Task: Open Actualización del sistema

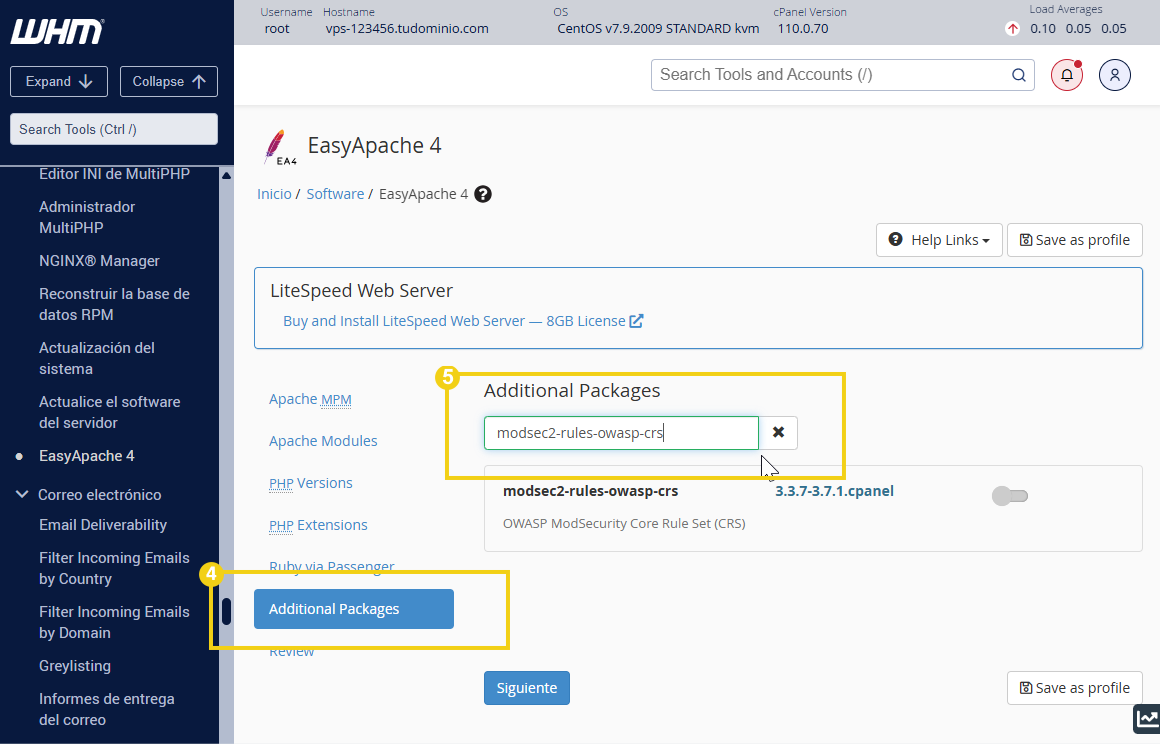Action: click(97, 358)
